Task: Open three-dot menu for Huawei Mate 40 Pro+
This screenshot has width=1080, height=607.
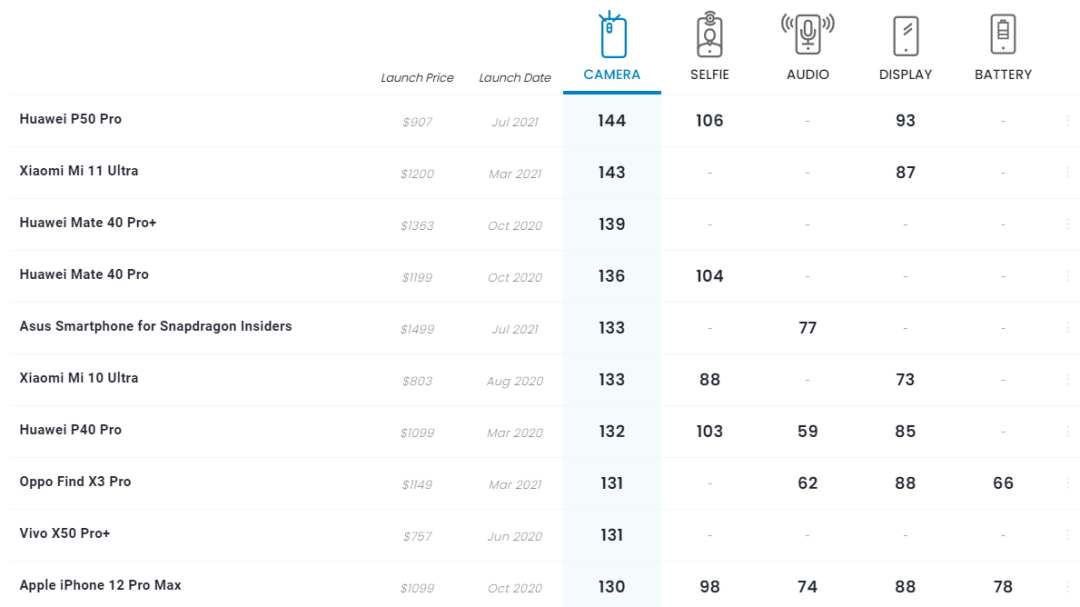Action: coord(1067,225)
